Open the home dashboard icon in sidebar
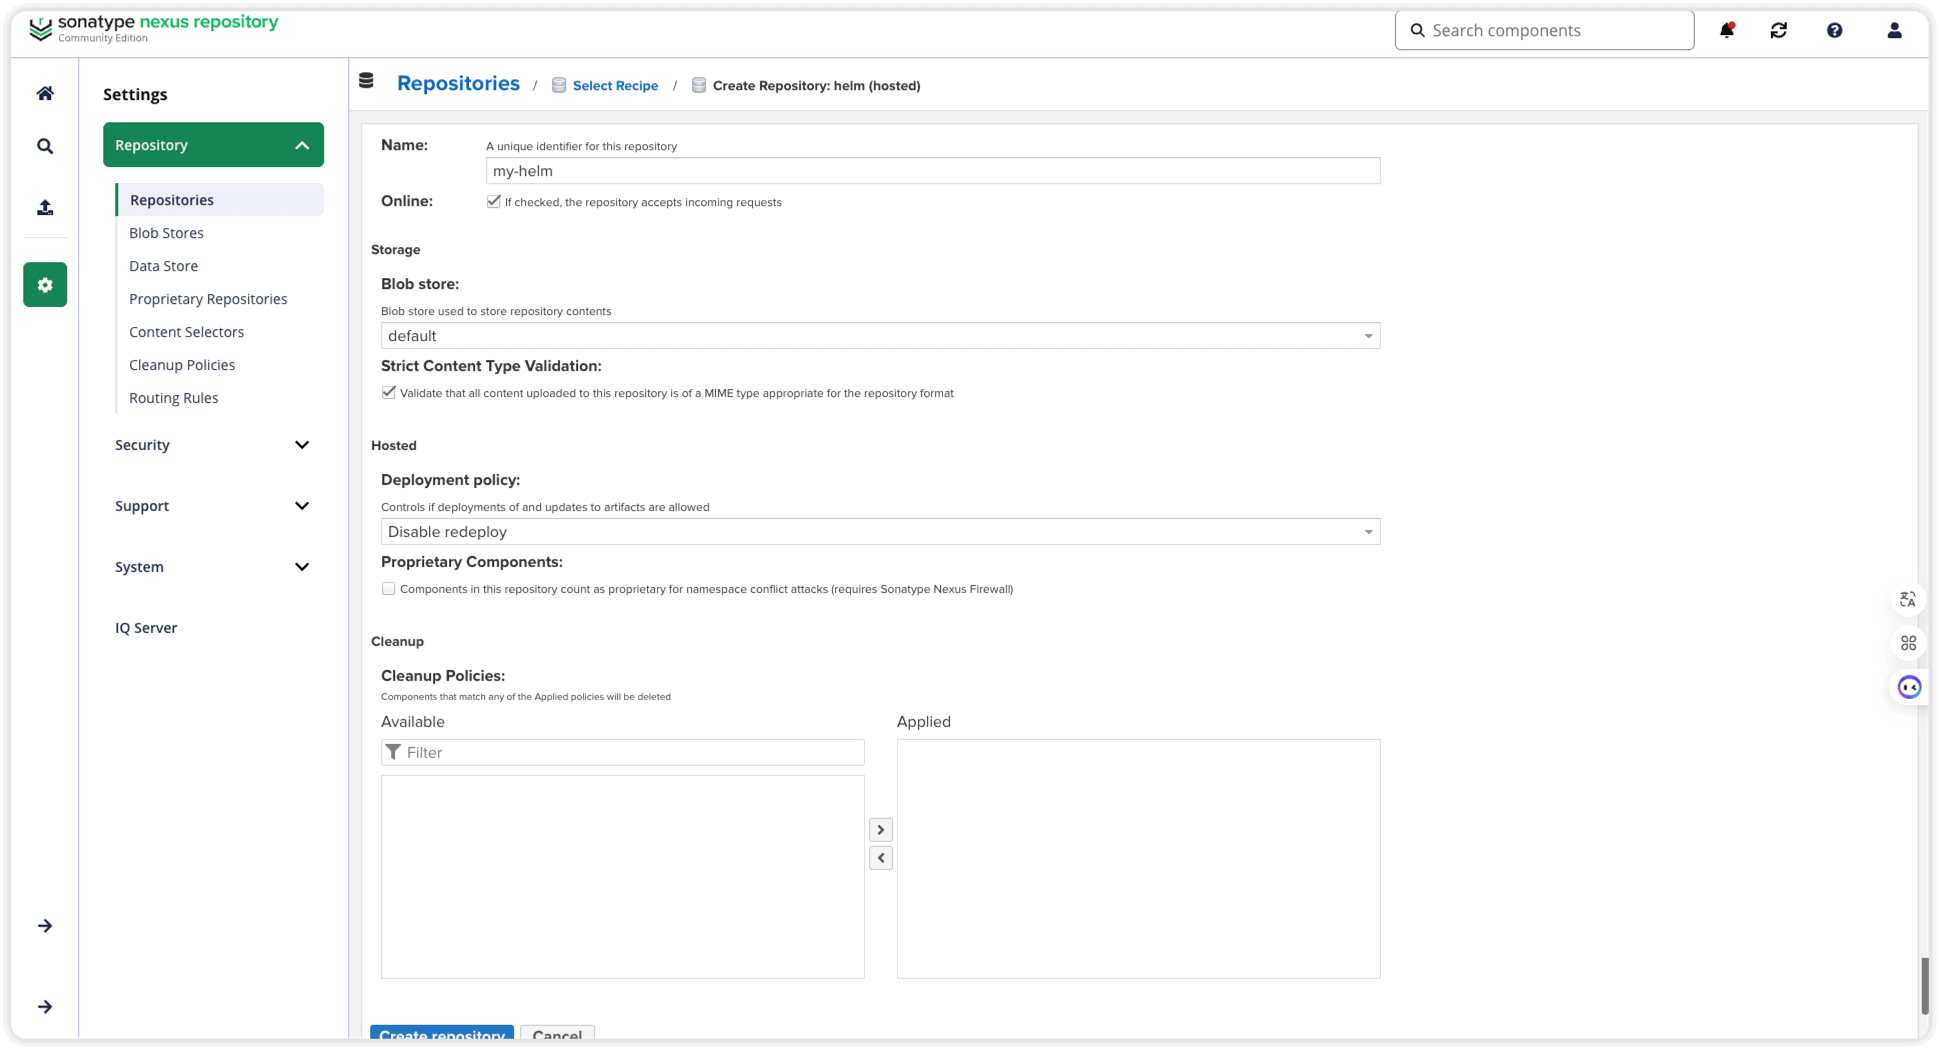 point(45,93)
